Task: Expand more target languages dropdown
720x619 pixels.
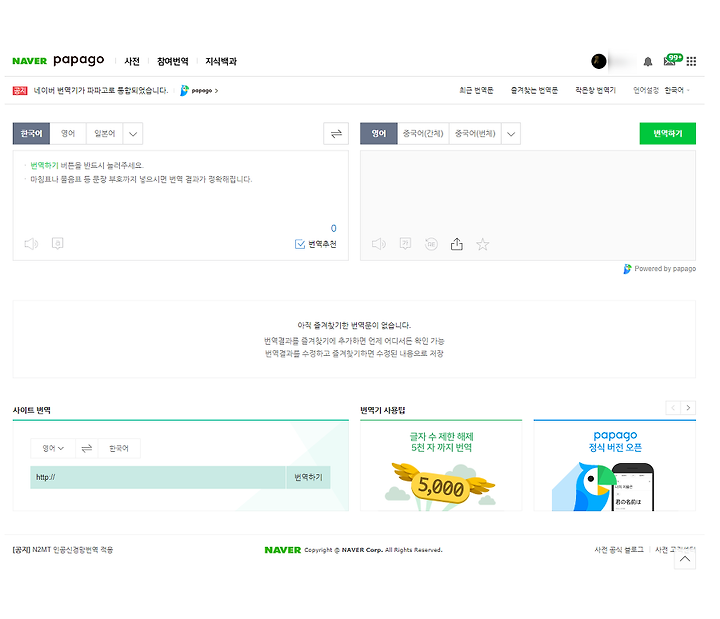Action: (511, 134)
